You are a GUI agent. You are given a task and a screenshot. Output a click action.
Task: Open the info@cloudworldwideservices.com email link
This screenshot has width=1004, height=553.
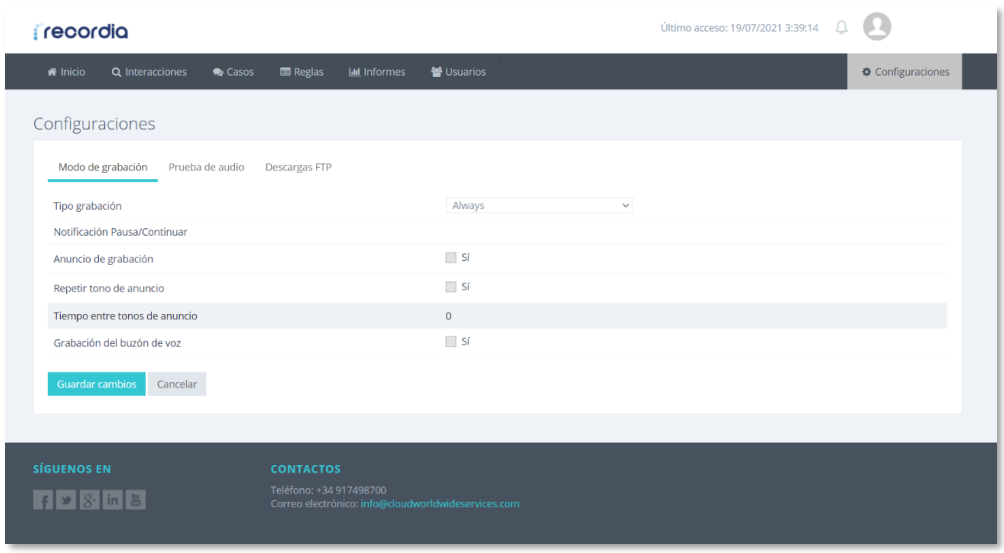[x=440, y=504]
